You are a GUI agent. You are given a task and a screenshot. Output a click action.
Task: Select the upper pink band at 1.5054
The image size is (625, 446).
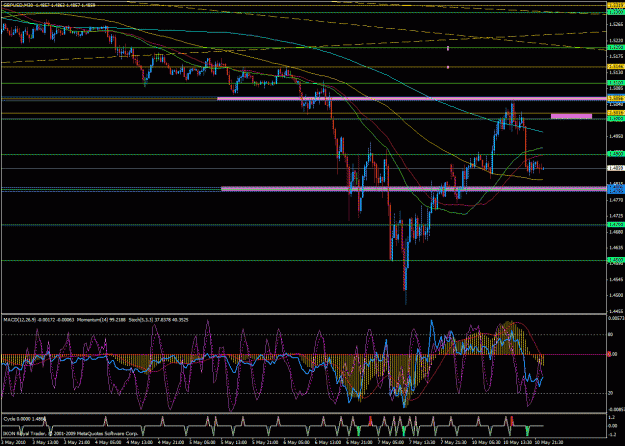click(412, 98)
